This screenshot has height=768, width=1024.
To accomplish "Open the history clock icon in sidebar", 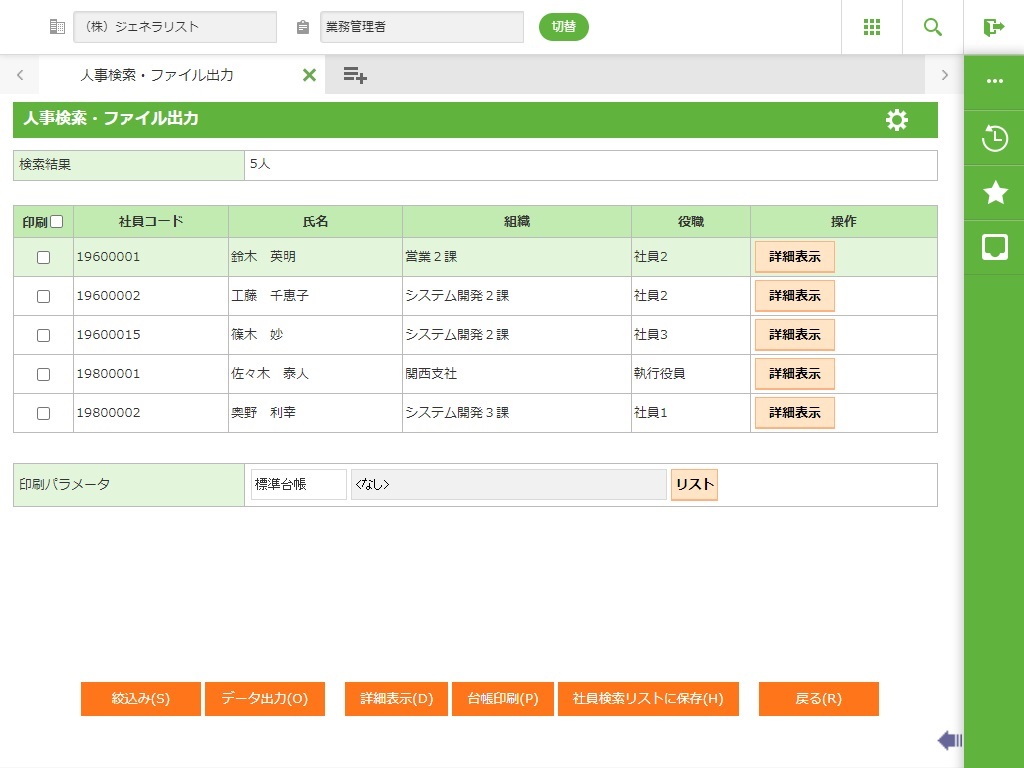I will tap(995, 138).
